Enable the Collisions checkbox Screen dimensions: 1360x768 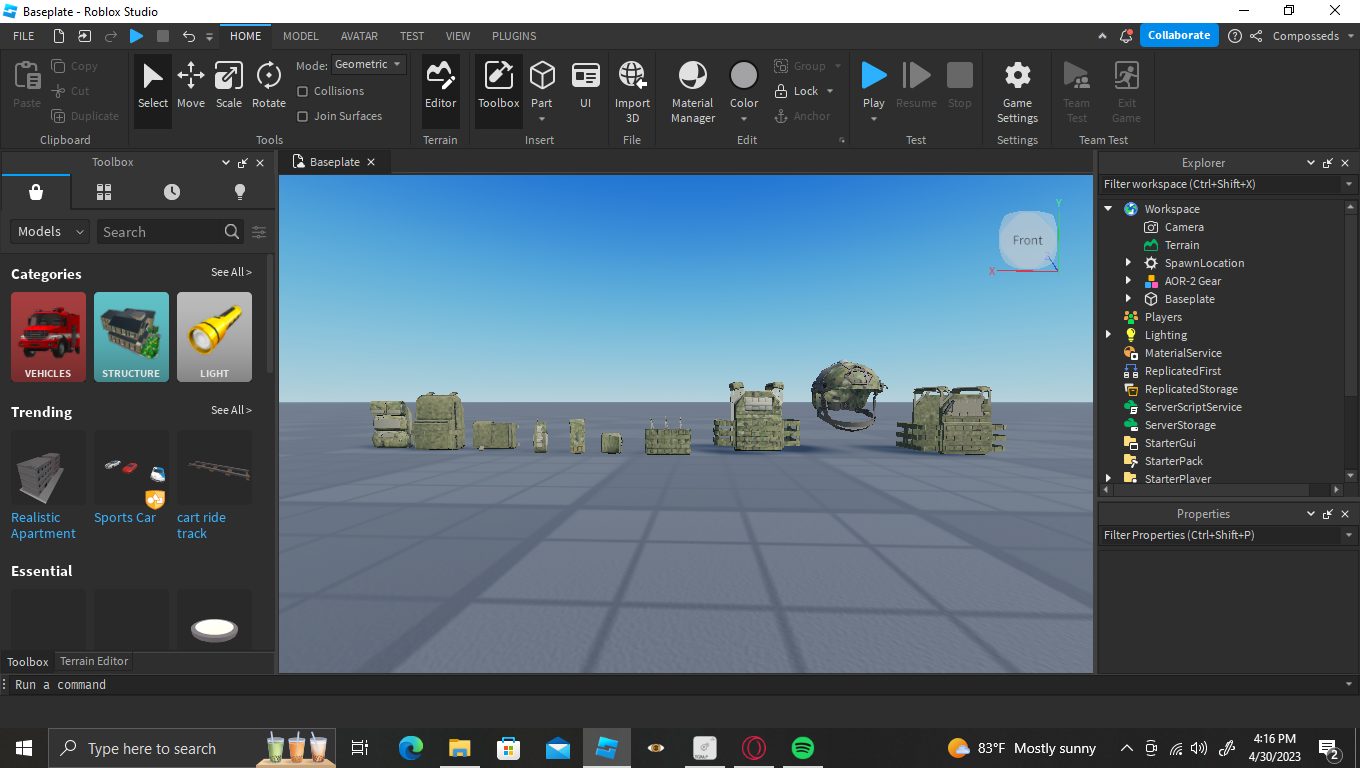pos(303,91)
